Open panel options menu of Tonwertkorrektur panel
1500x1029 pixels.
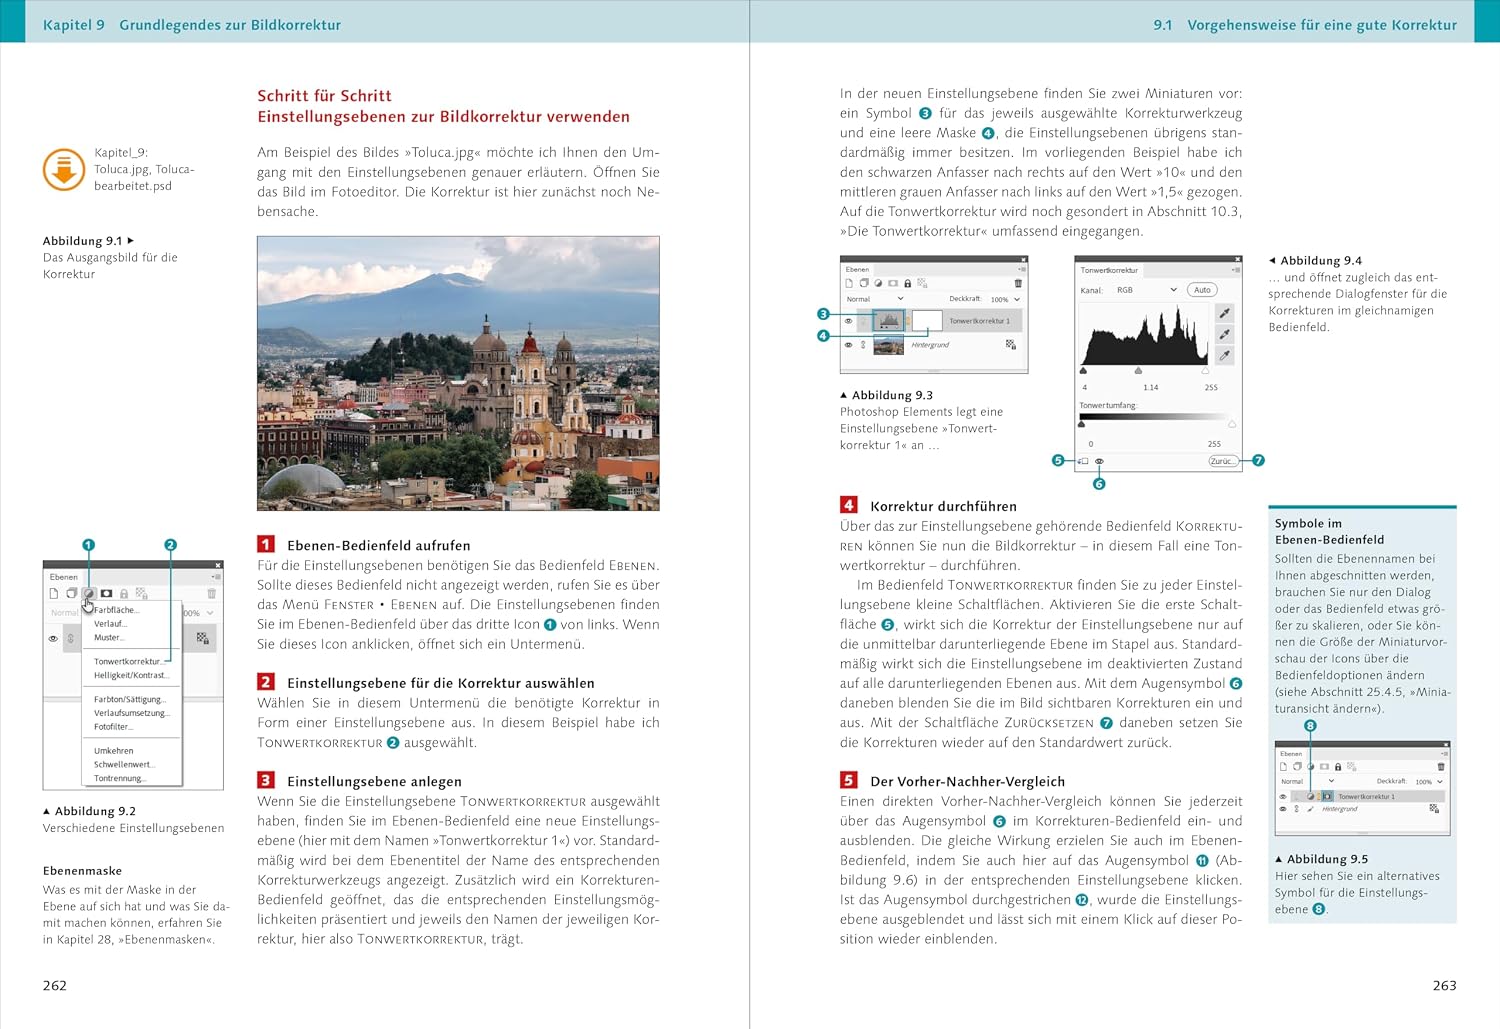click(x=1235, y=270)
